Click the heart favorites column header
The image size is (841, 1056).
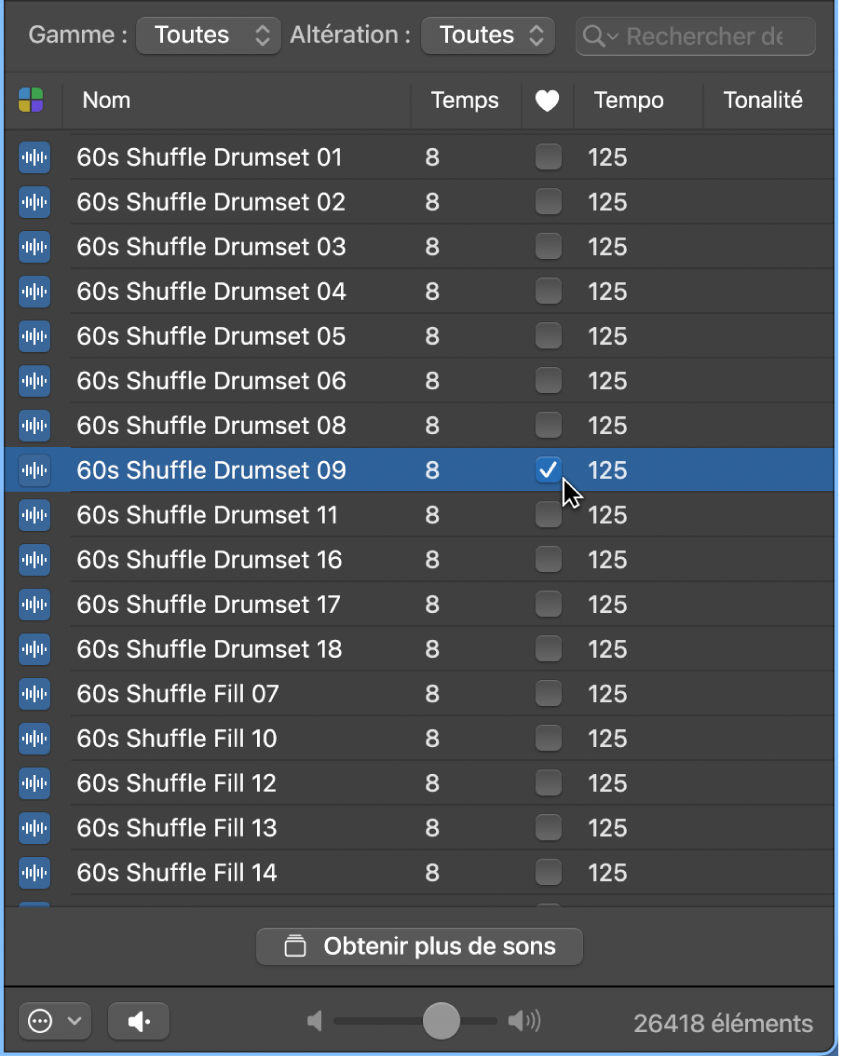tap(547, 100)
